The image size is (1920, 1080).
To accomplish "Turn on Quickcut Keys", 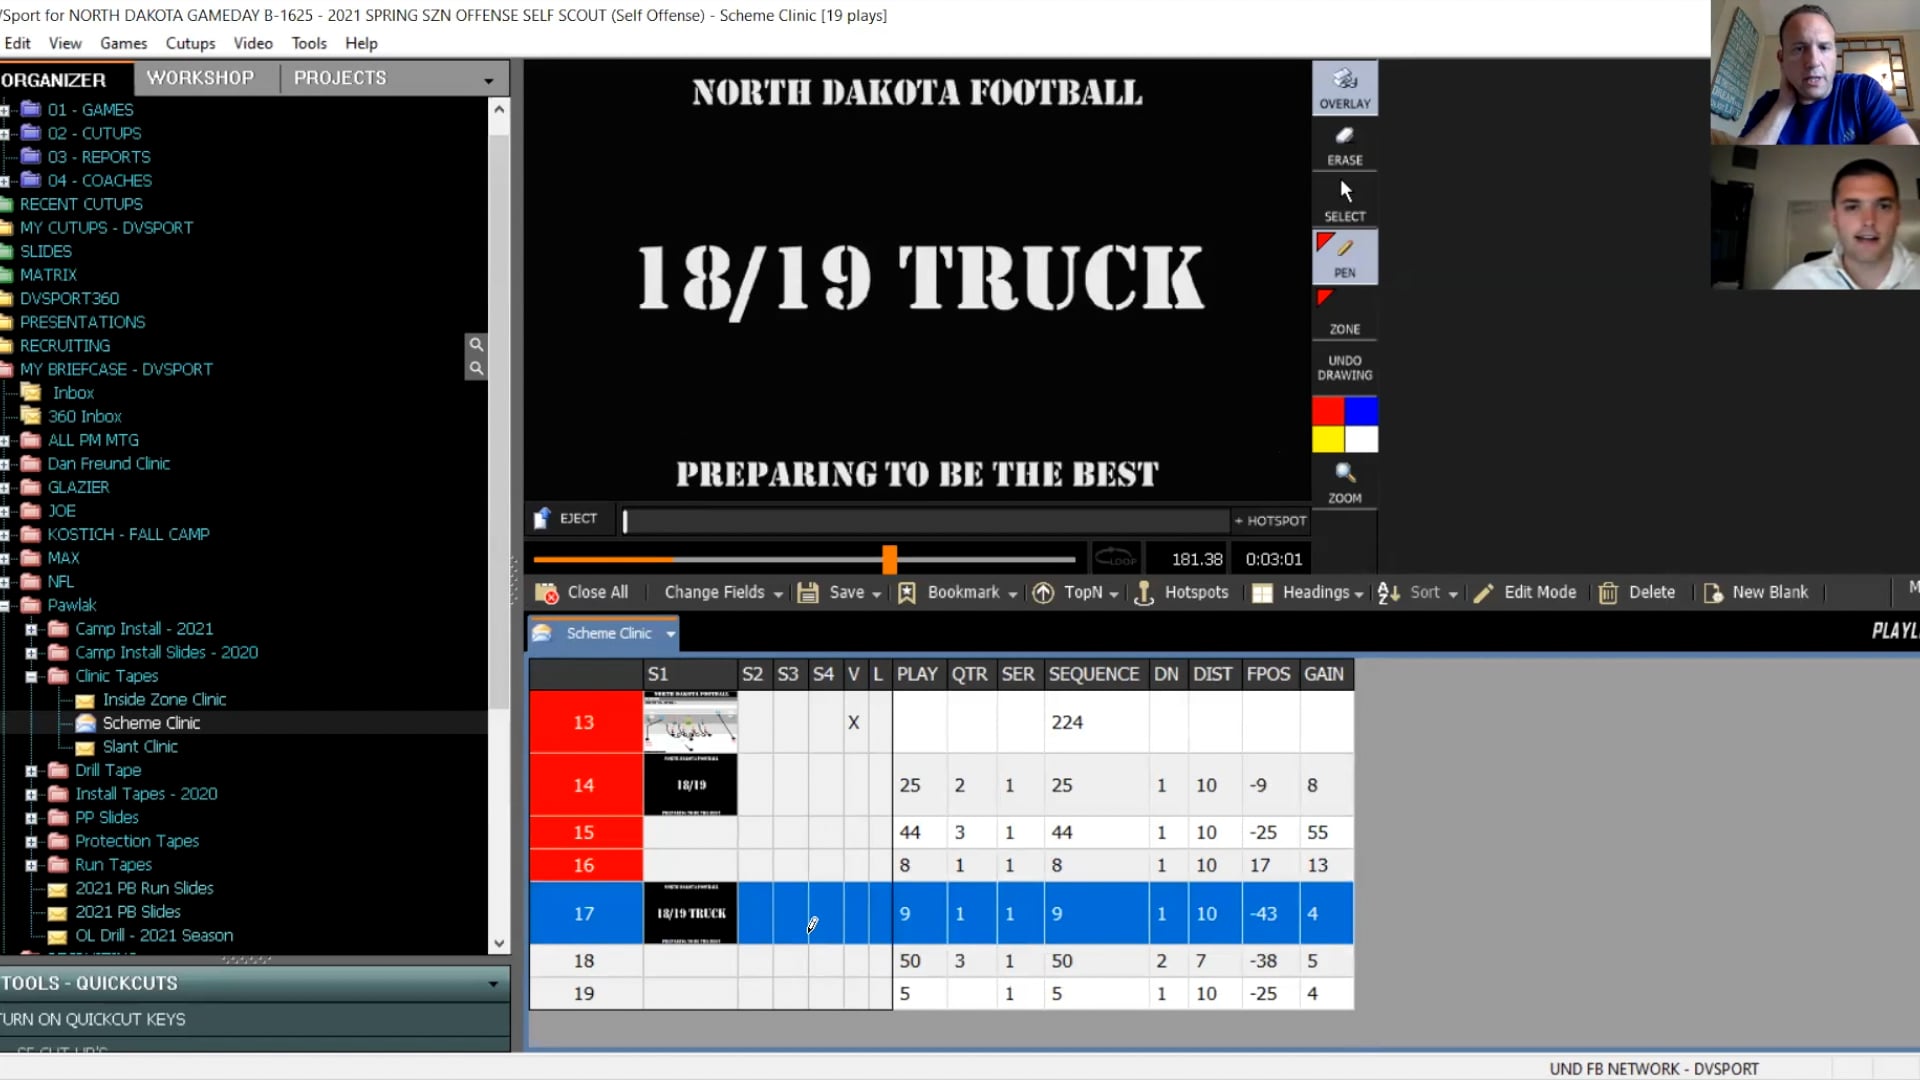I will [93, 1019].
